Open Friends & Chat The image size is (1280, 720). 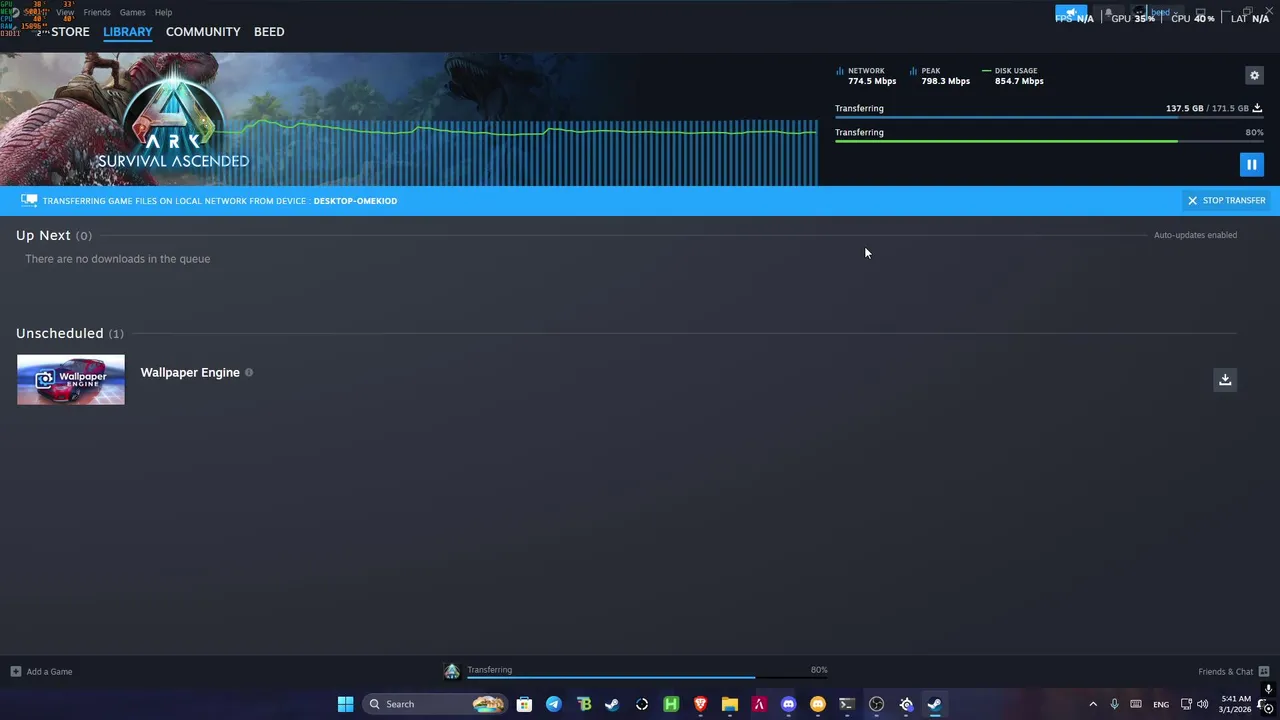(x=1234, y=671)
